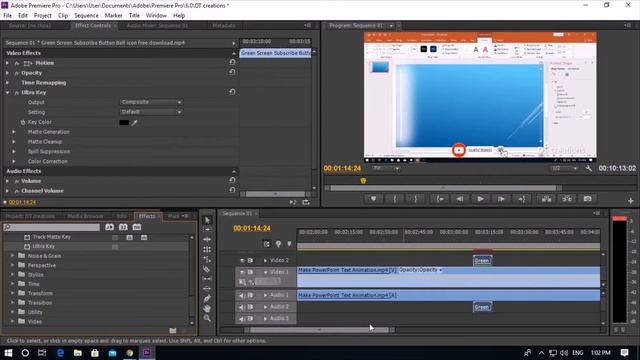Open program monitor settings wrench
This screenshot has height=360, width=640.
(589, 168)
